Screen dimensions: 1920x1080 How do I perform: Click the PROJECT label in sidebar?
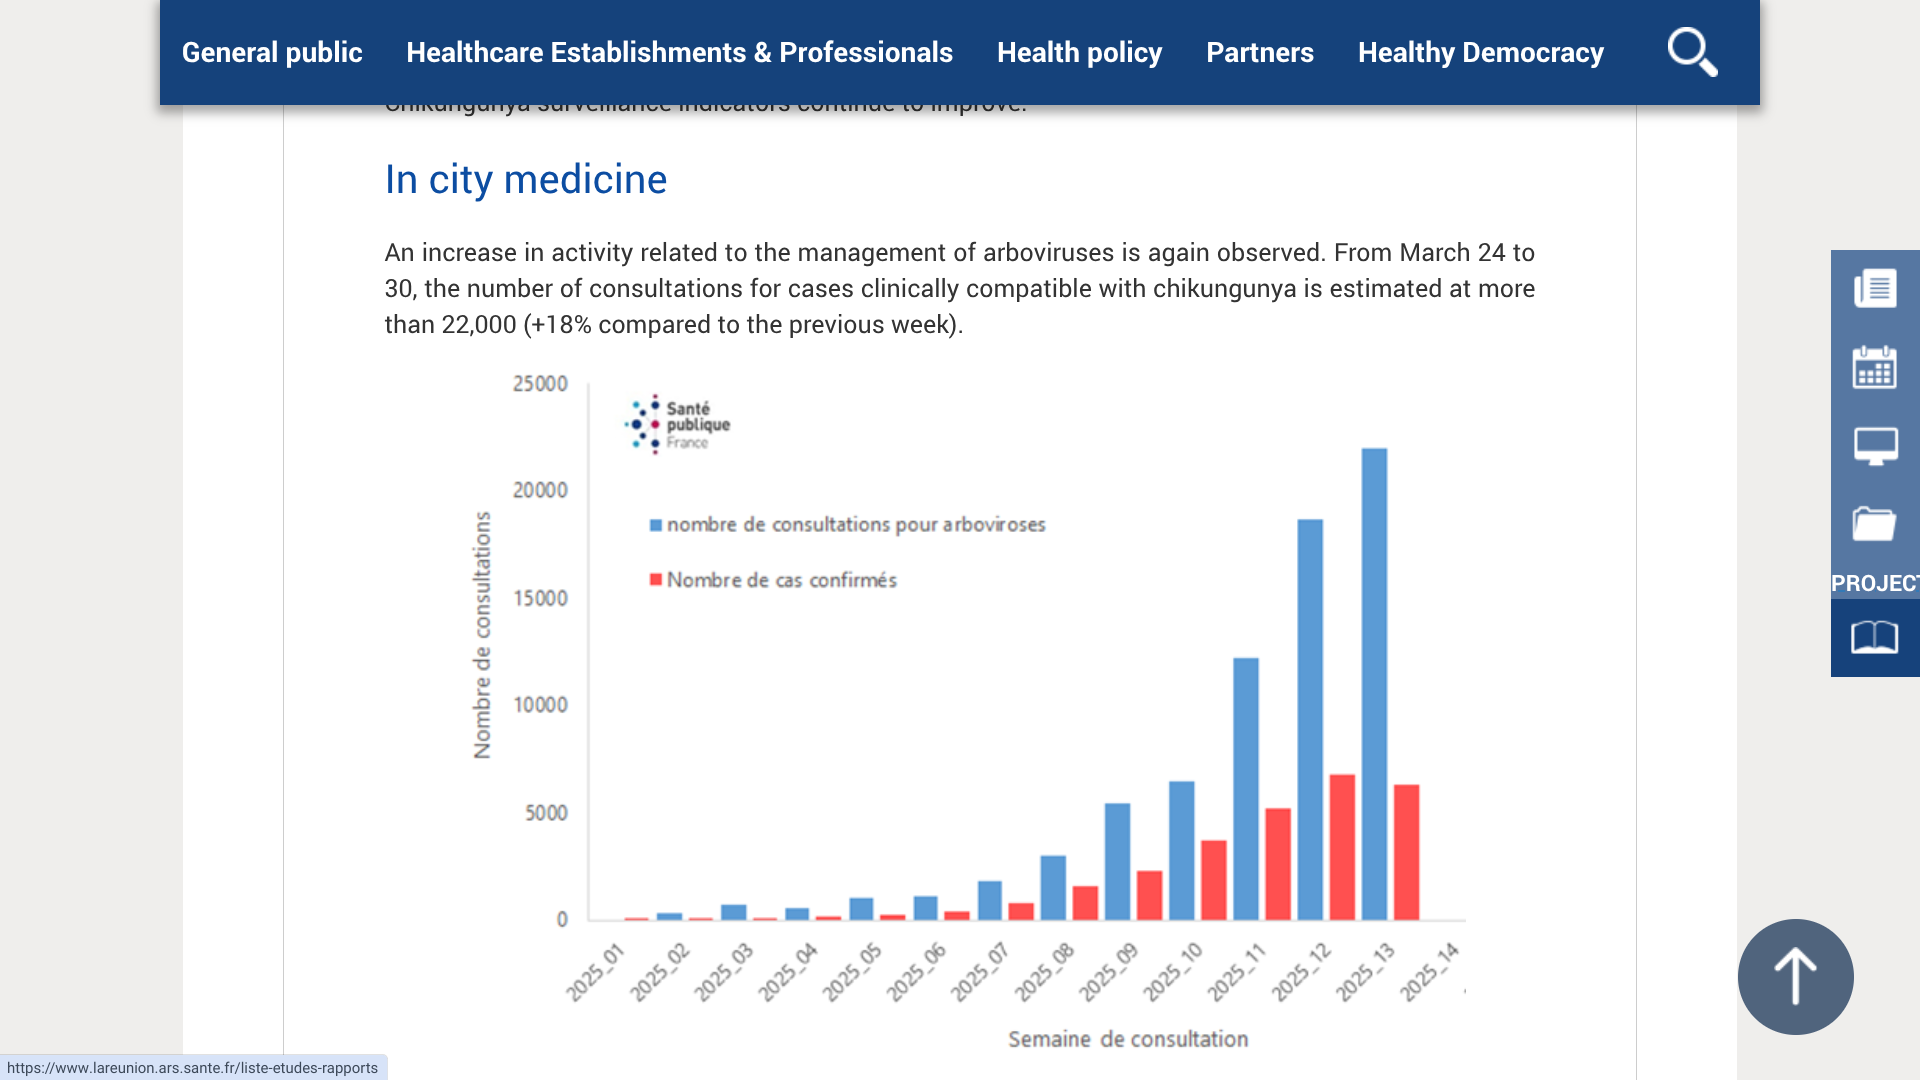pos(1875,583)
